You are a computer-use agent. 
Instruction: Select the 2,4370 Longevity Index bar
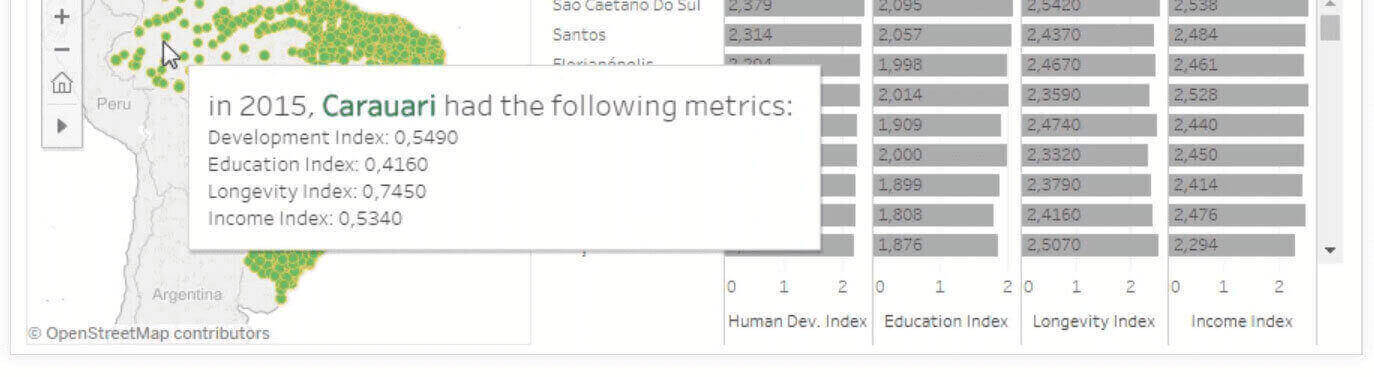[x=1087, y=35]
